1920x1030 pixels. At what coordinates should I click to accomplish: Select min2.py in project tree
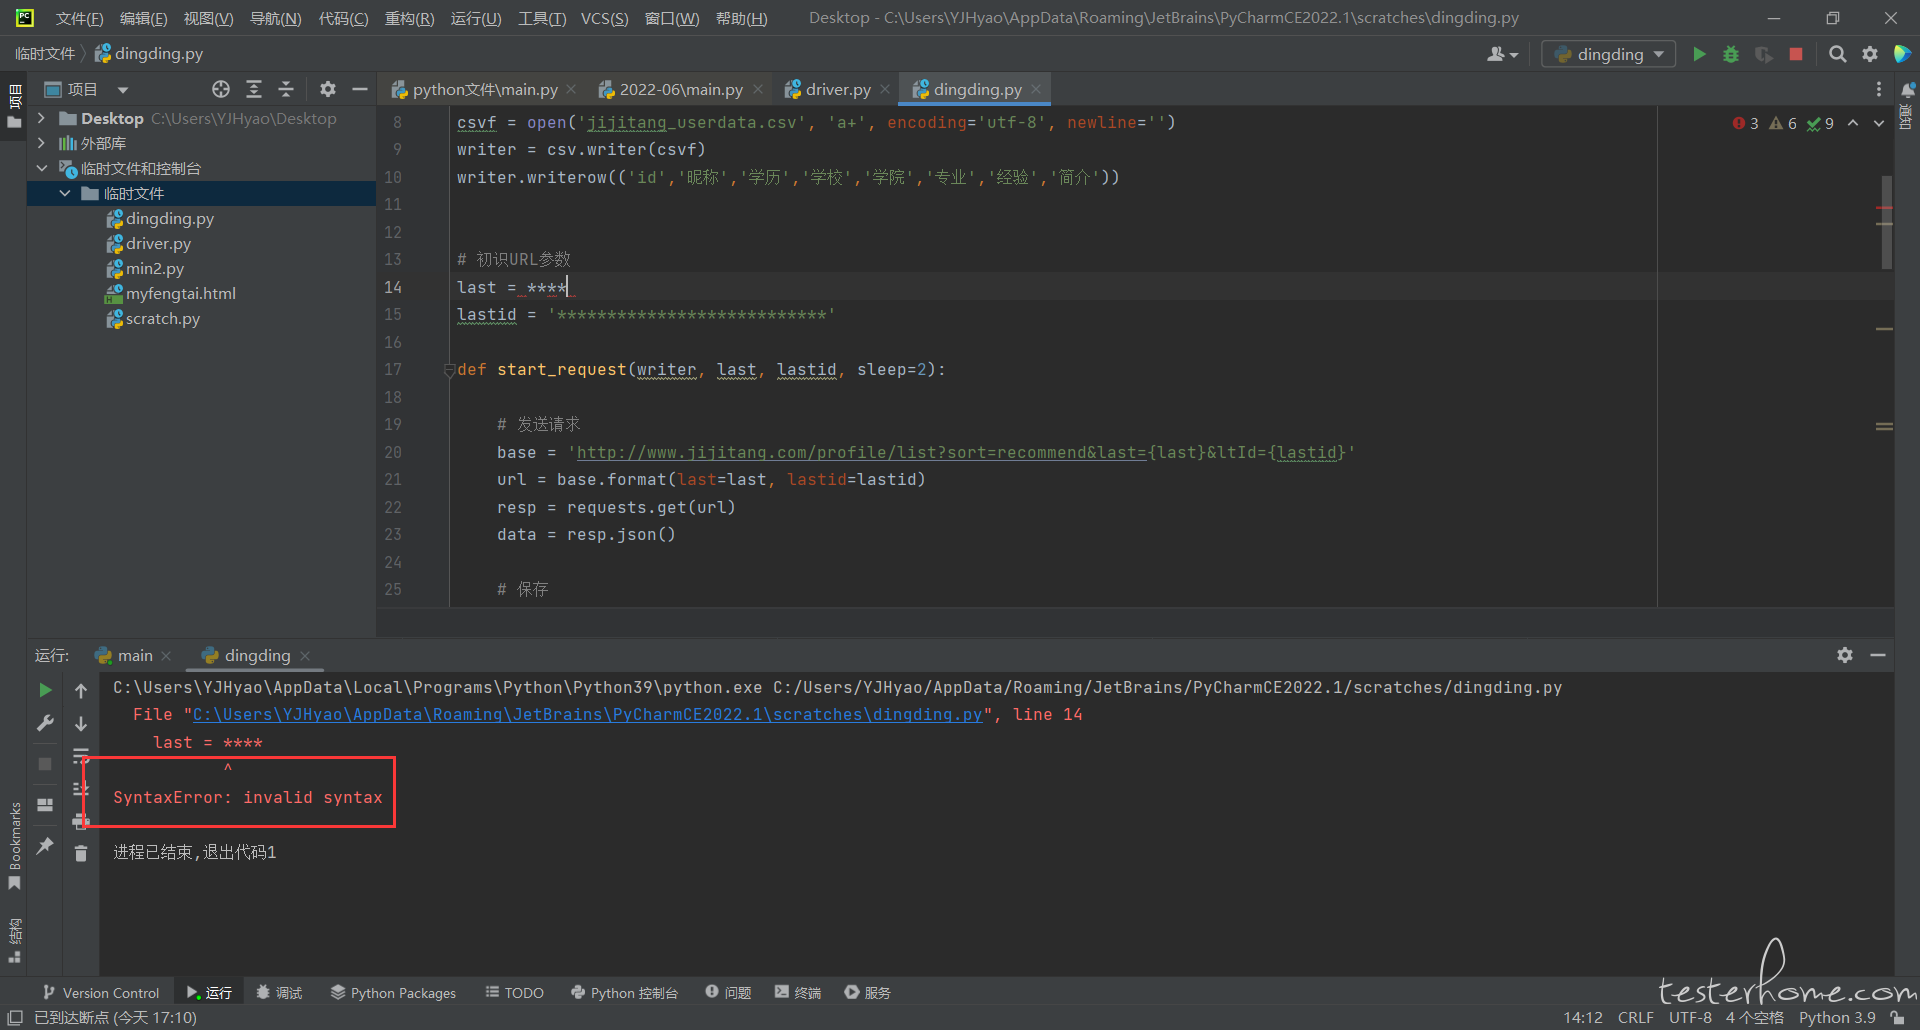(x=155, y=268)
